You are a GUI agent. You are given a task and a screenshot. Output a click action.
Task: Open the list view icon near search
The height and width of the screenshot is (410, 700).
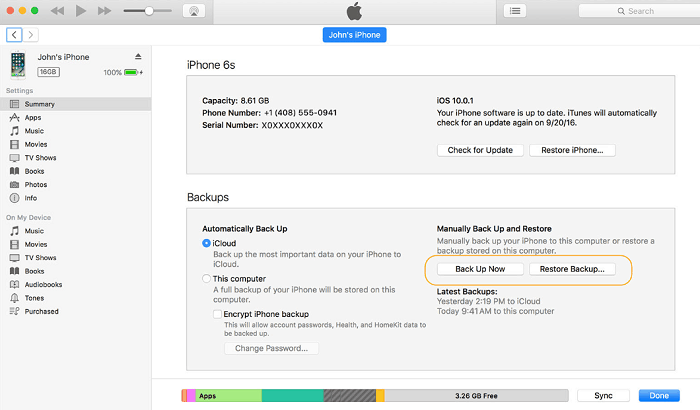pos(515,11)
